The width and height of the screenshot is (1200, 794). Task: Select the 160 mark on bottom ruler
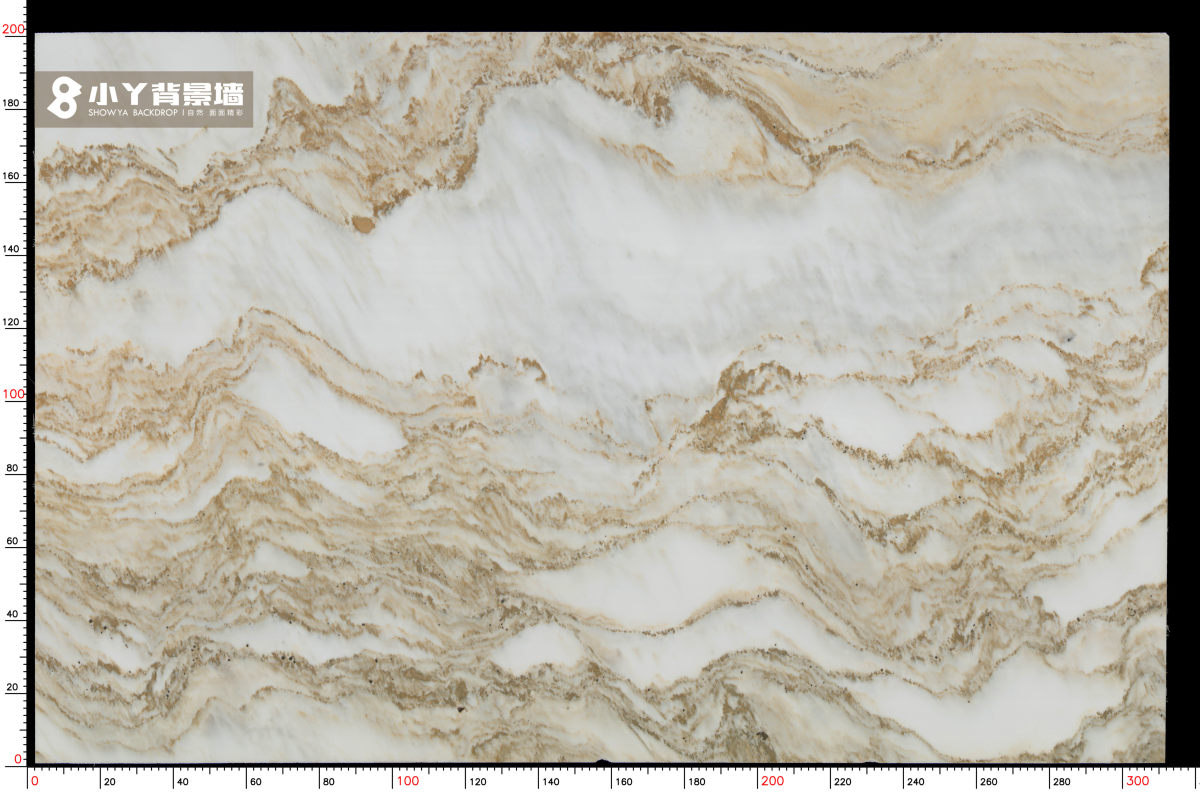[623, 782]
